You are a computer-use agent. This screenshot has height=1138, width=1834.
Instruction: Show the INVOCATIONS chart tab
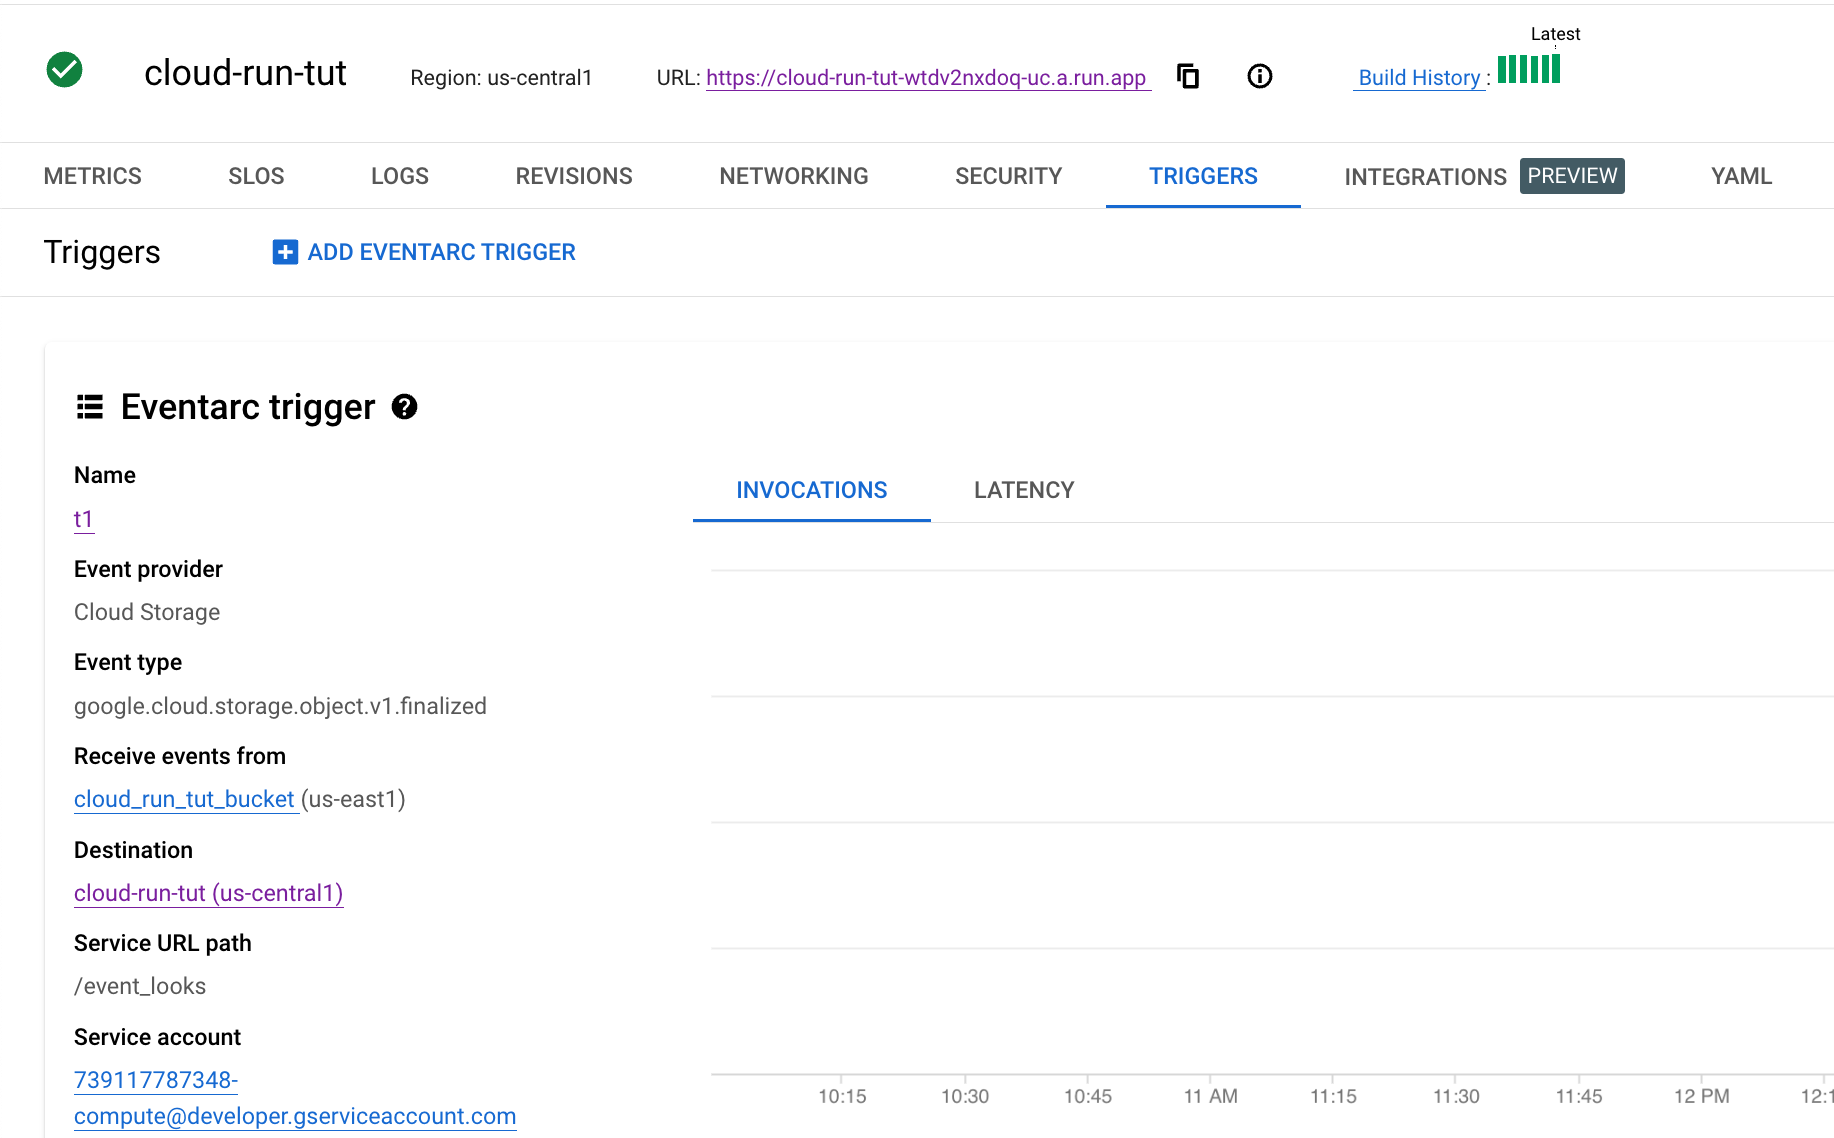tap(812, 490)
